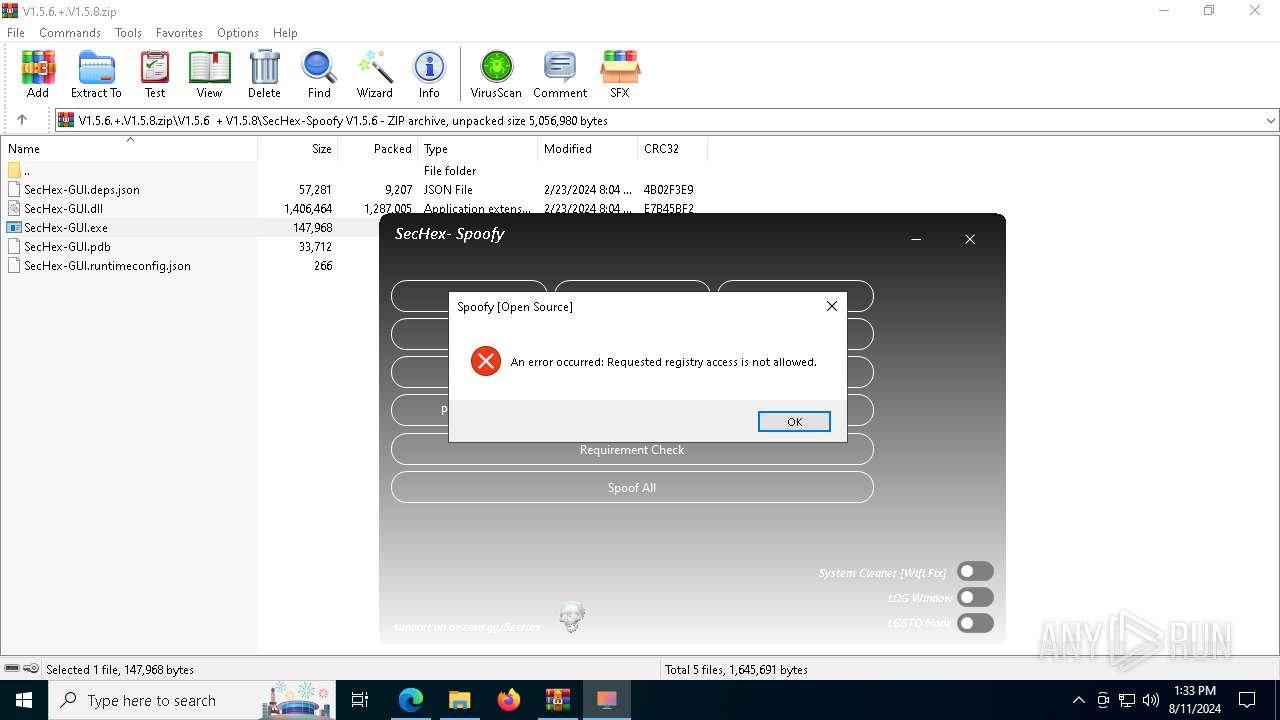Toggle LGBTQ Mode switch
Viewport: 1280px width, 720px height.
(975, 623)
